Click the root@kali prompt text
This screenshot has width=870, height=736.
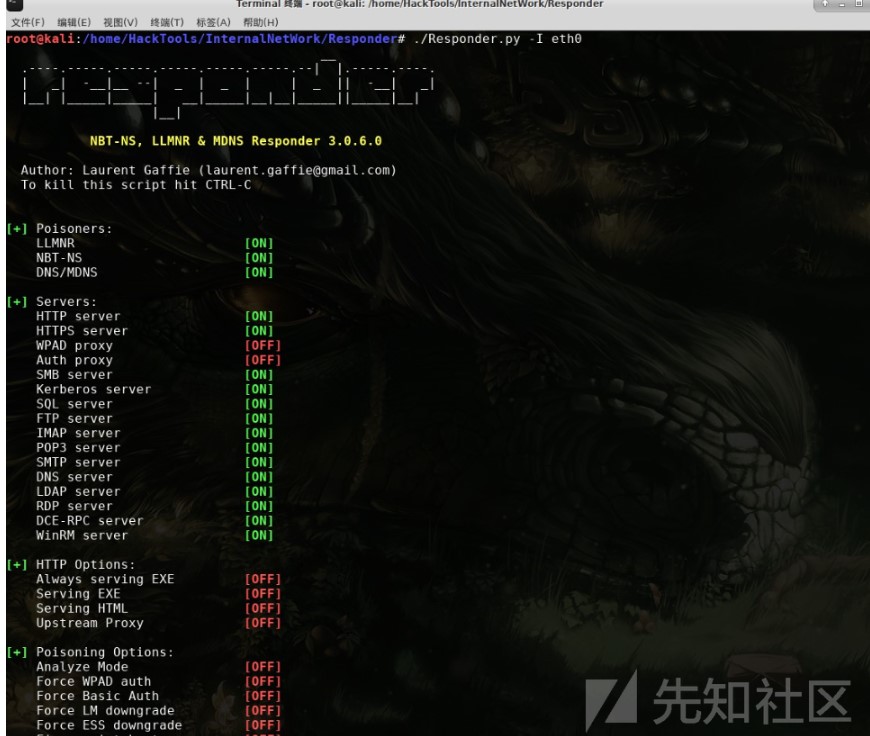(40, 39)
